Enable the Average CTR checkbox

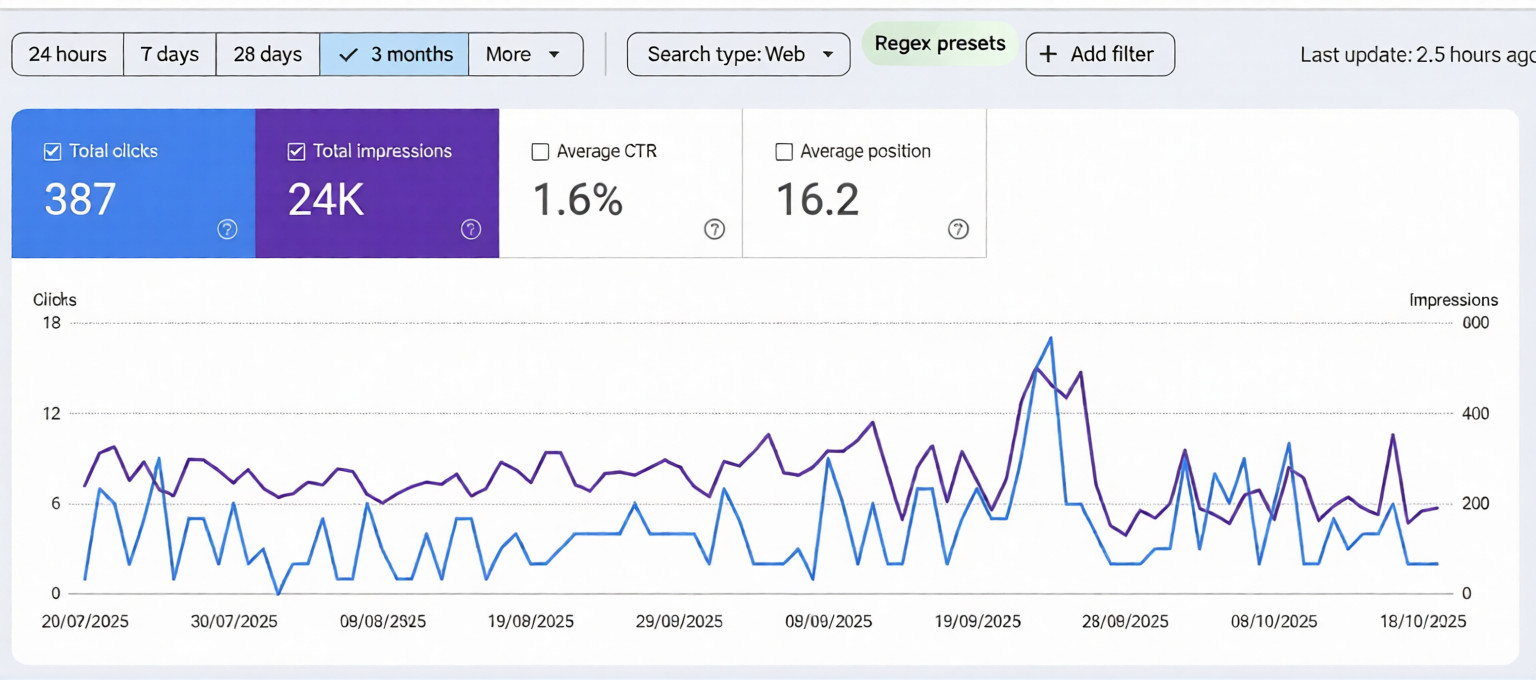tap(540, 151)
